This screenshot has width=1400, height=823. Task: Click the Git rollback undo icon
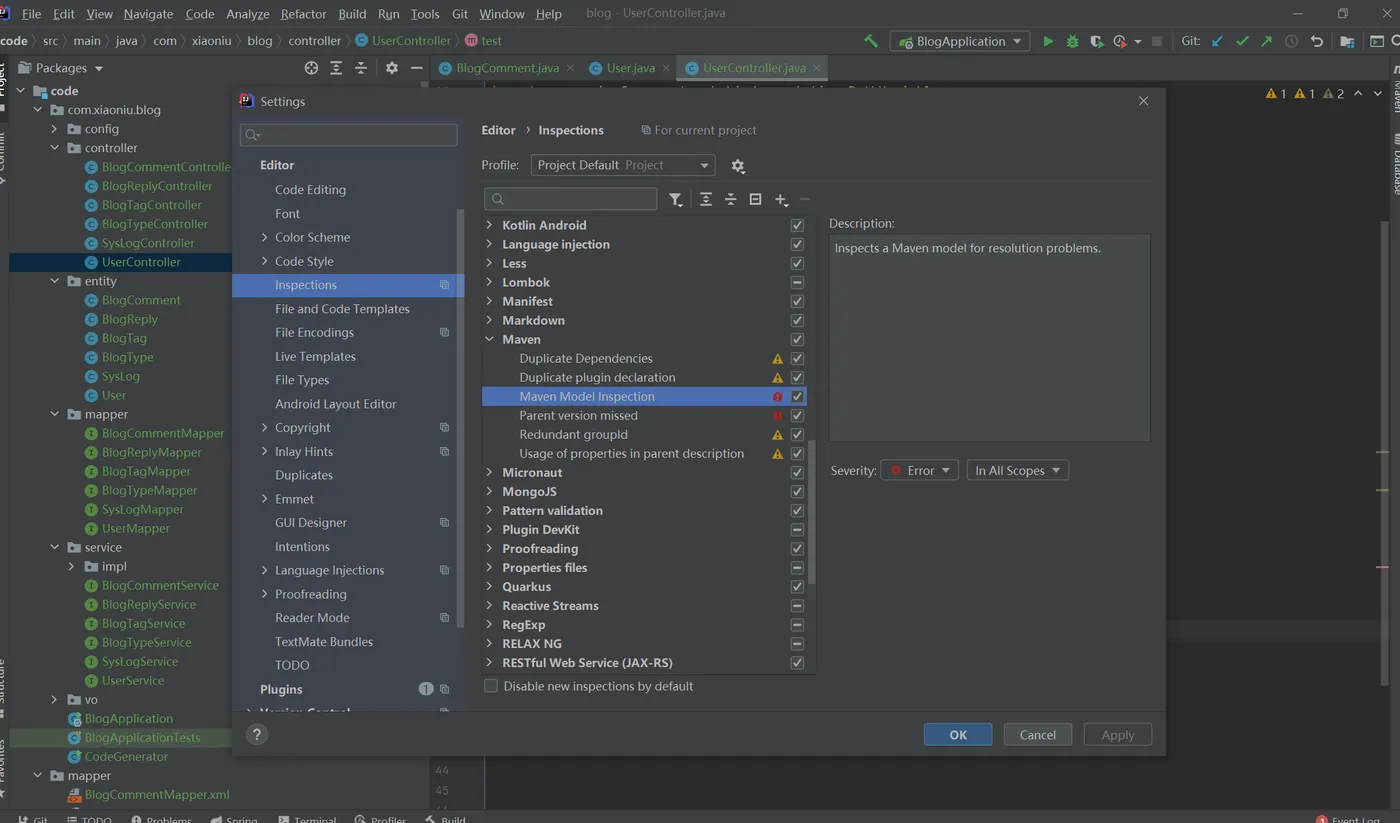click(1317, 41)
